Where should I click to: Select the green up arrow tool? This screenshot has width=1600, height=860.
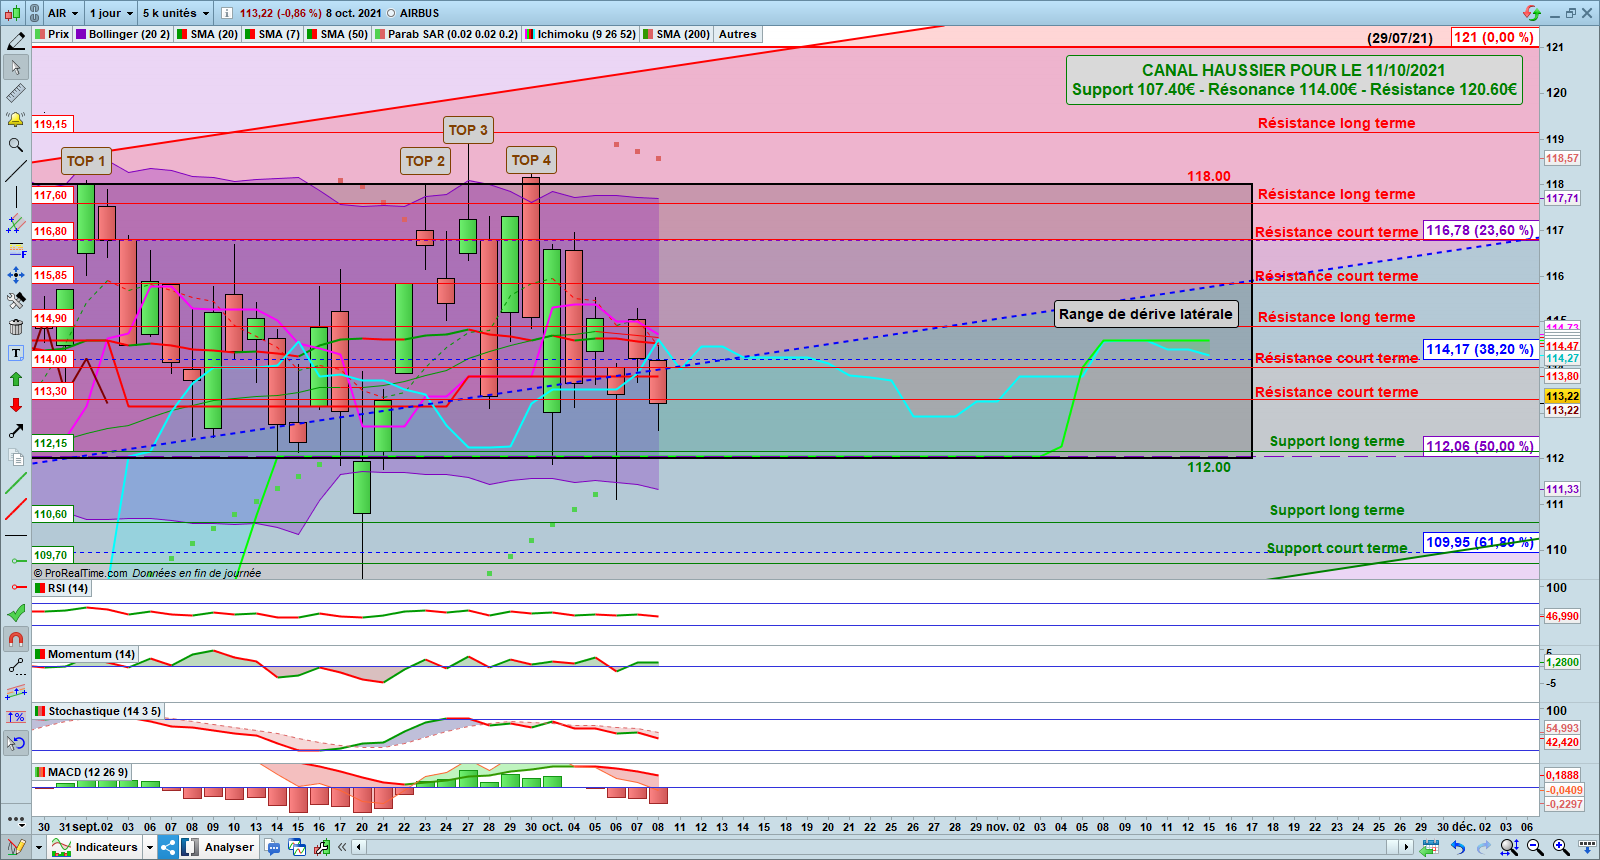(x=16, y=379)
